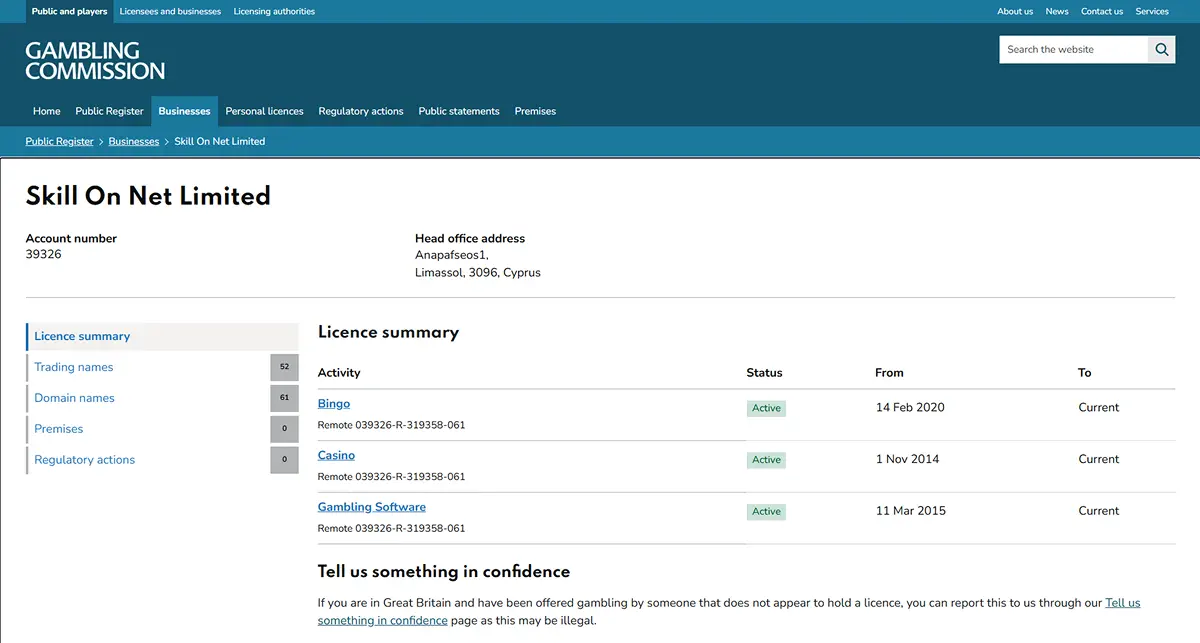Switch to Public and players tab

tap(69, 11)
